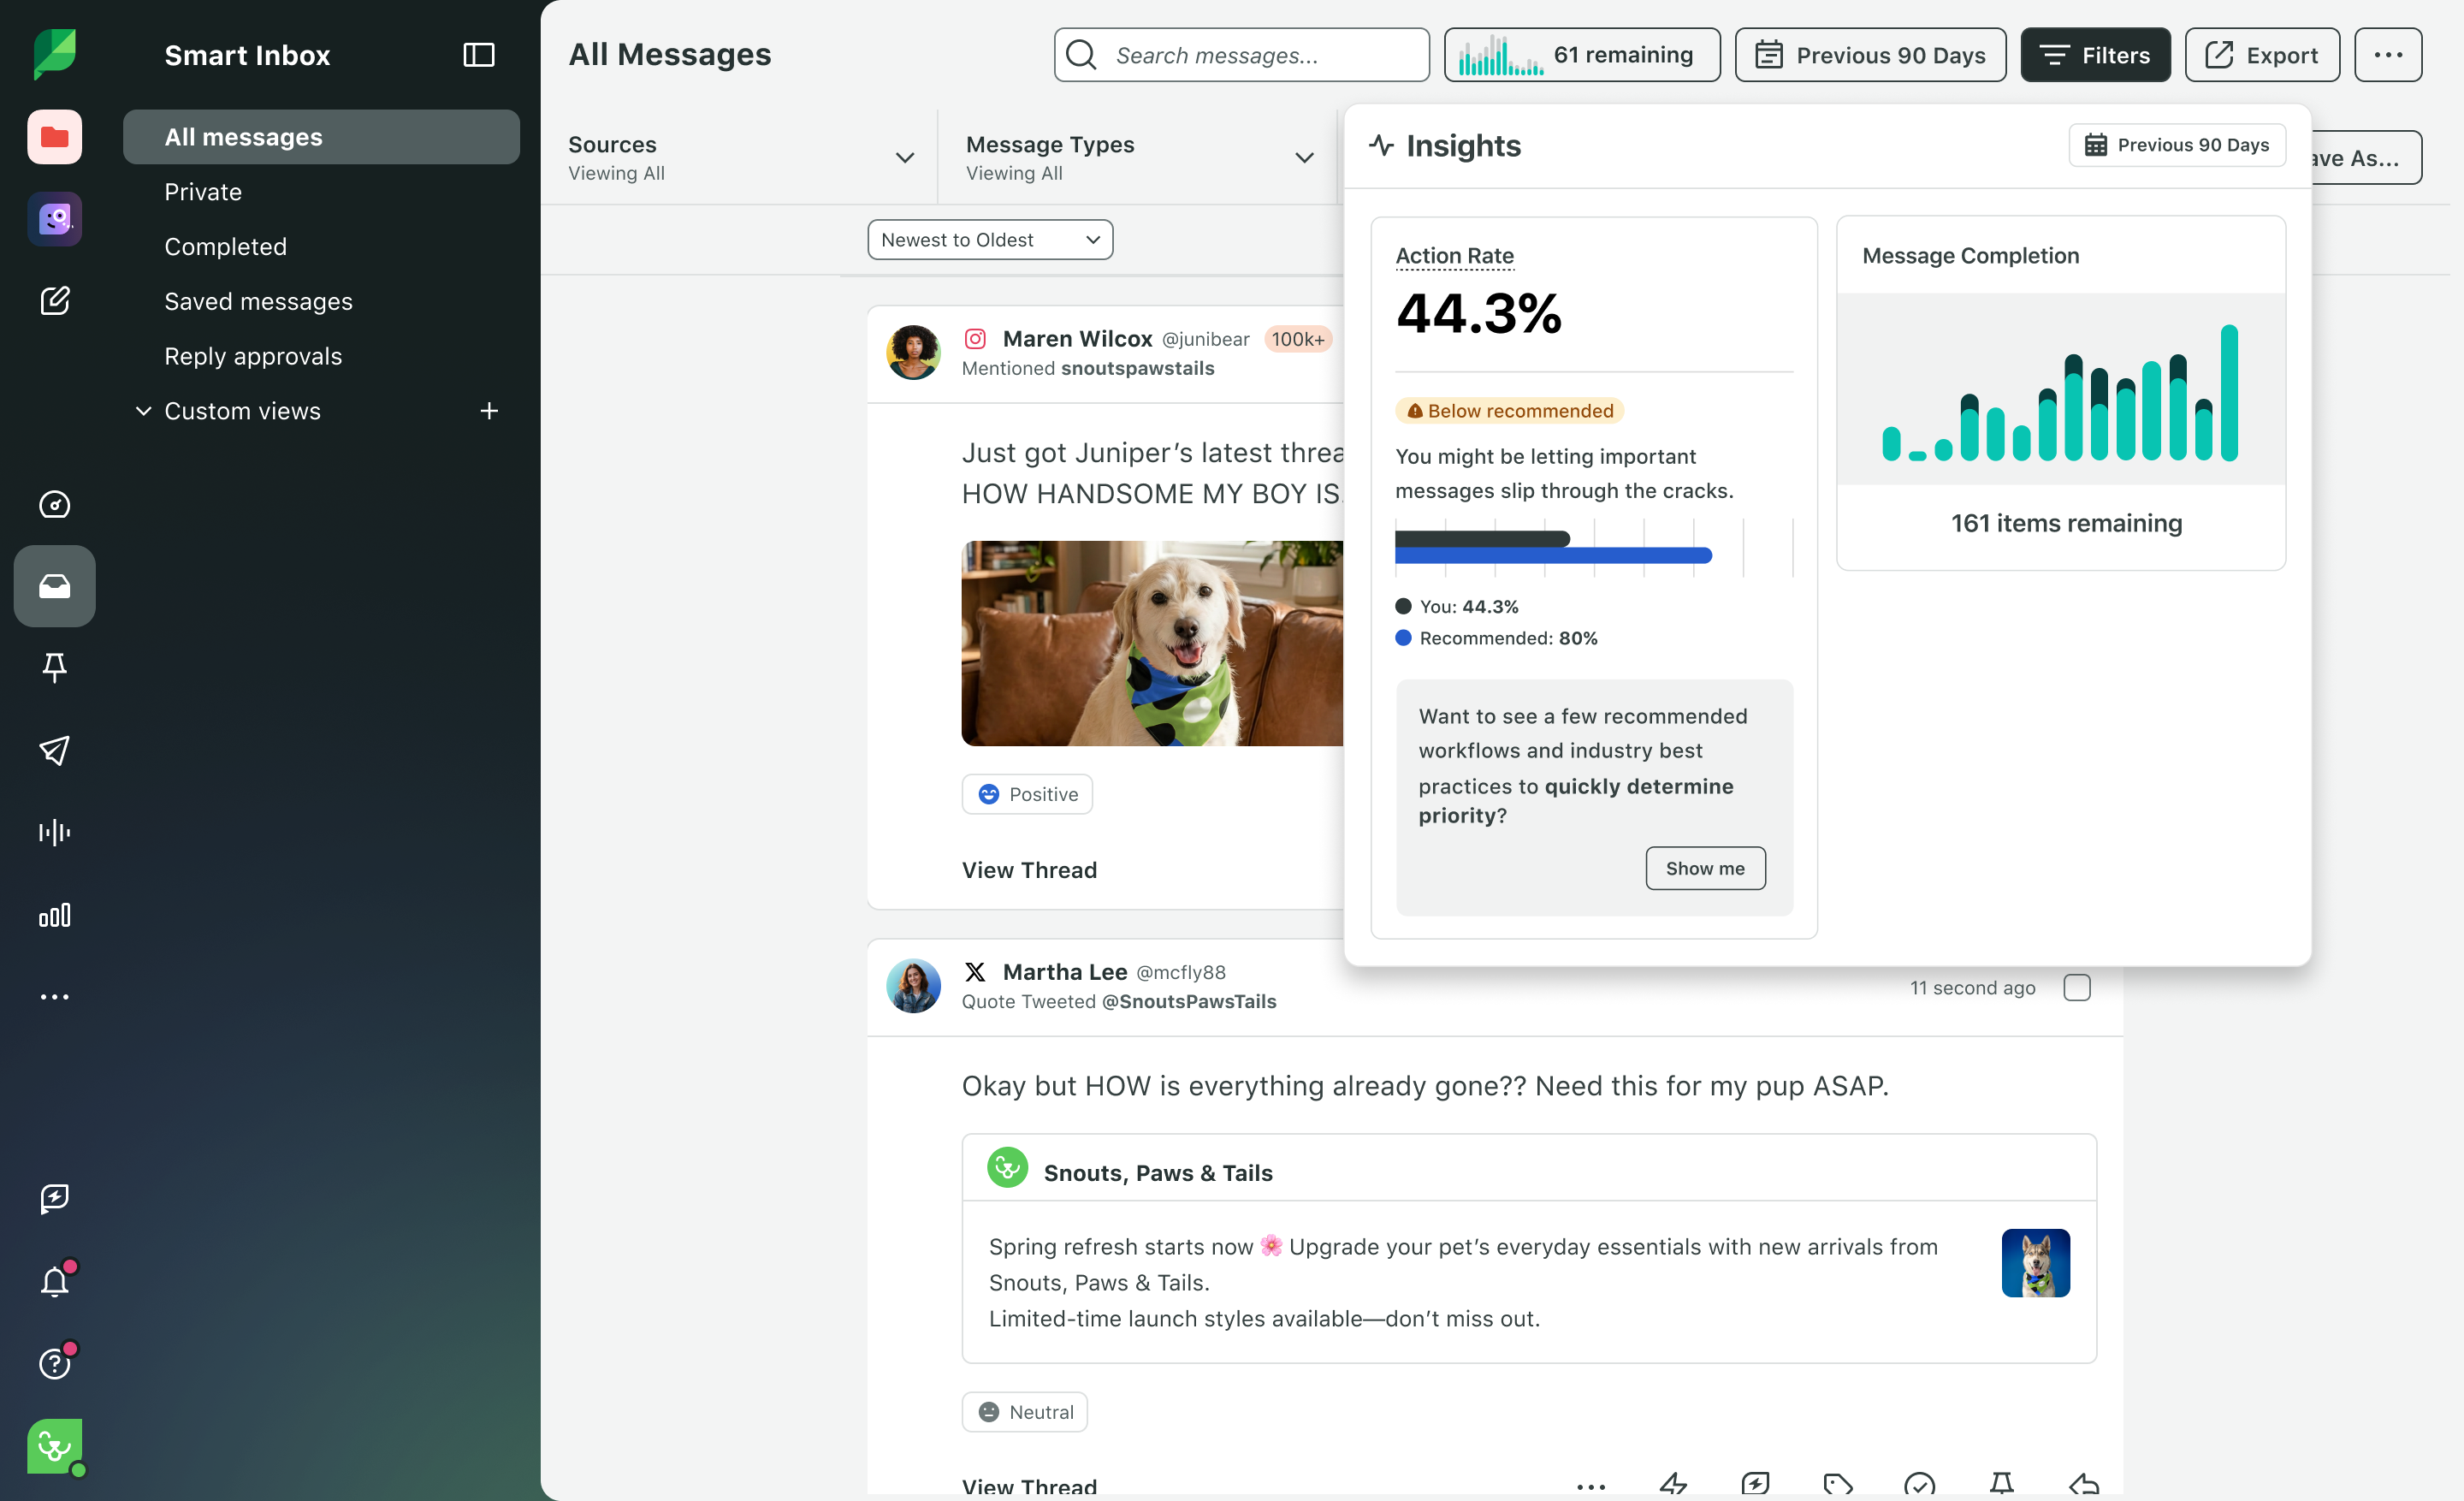
Task: Click more options dots on Martha Lee message
Action: 1591,1486
